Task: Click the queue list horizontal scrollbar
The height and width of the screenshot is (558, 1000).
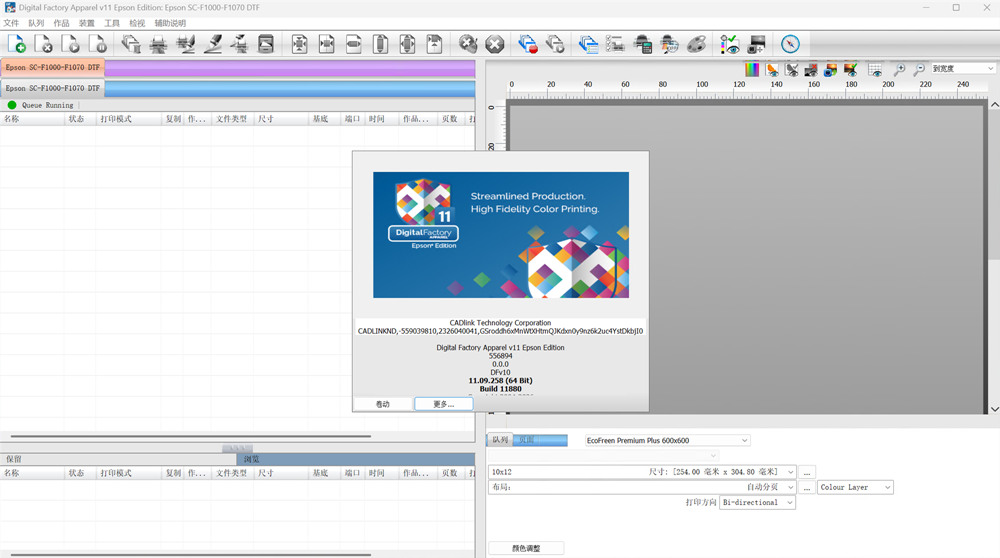Action: point(191,436)
